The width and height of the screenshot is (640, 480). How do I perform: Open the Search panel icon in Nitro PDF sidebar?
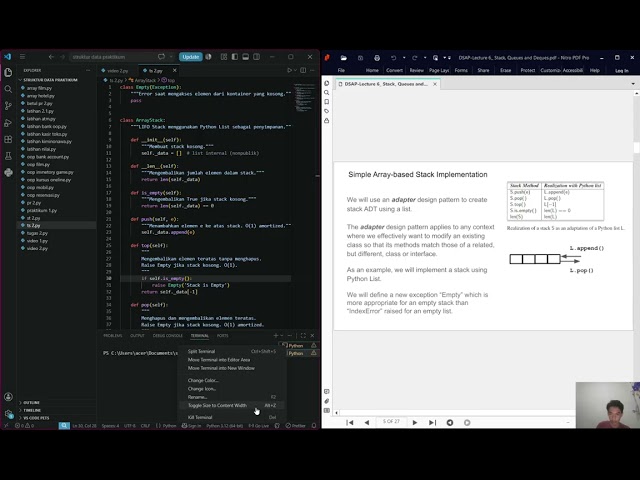point(327,93)
